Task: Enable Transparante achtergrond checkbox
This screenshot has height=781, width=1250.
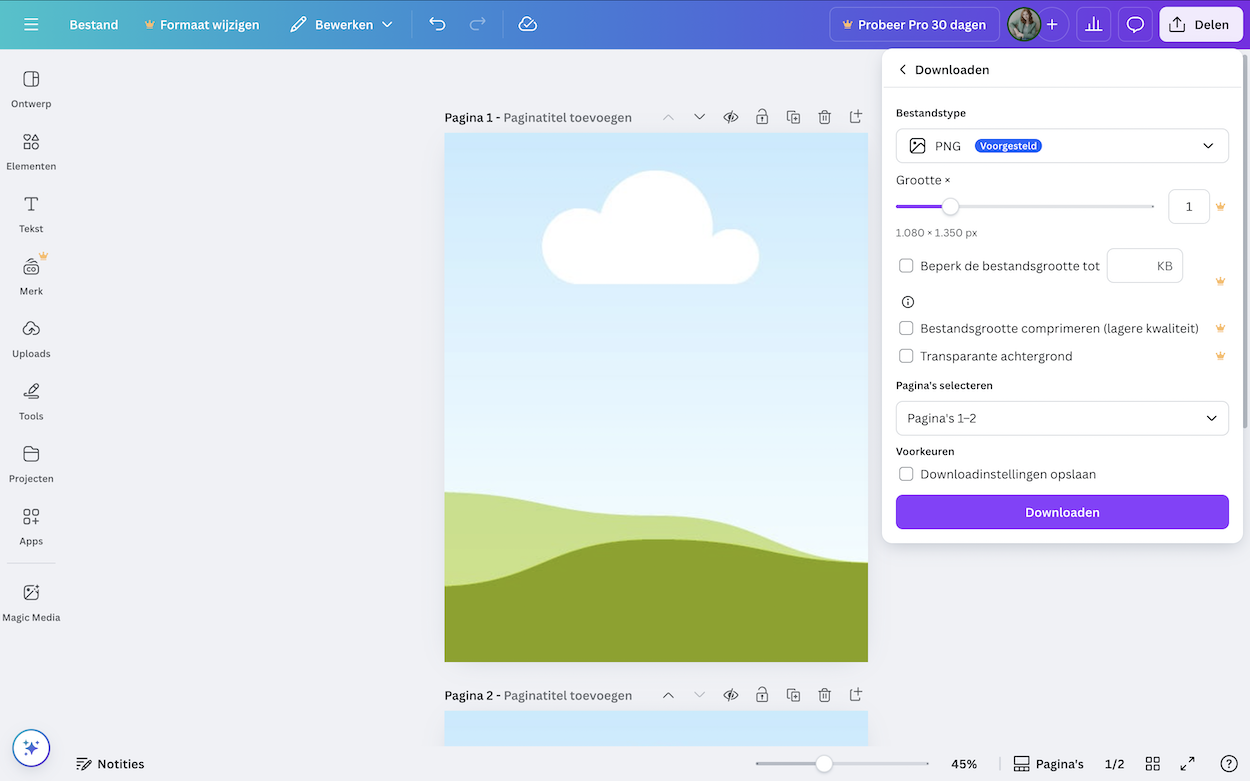Action: pos(906,356)
